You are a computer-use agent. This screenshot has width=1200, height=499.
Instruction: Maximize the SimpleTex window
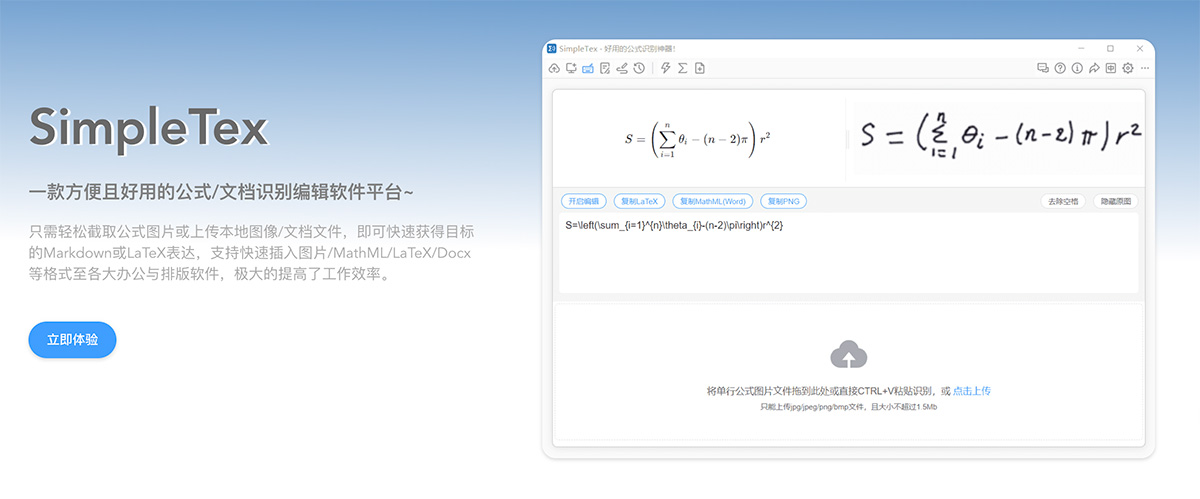(1110, 48)
